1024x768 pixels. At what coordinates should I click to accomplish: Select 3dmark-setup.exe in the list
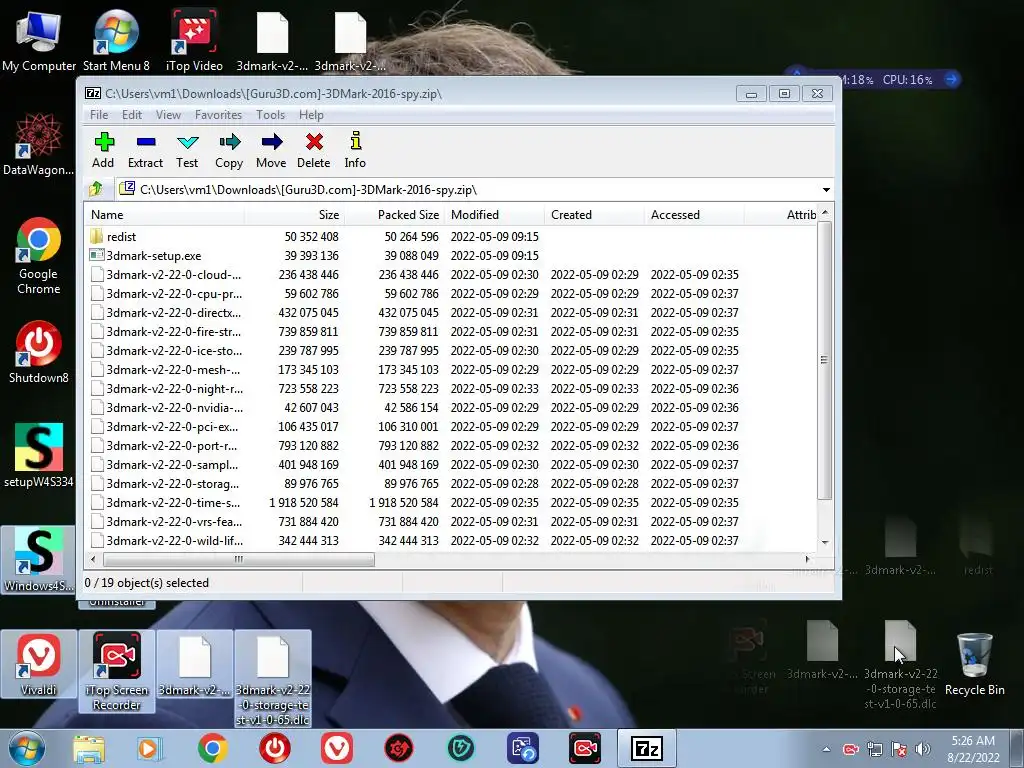click(x=451, y=255)
